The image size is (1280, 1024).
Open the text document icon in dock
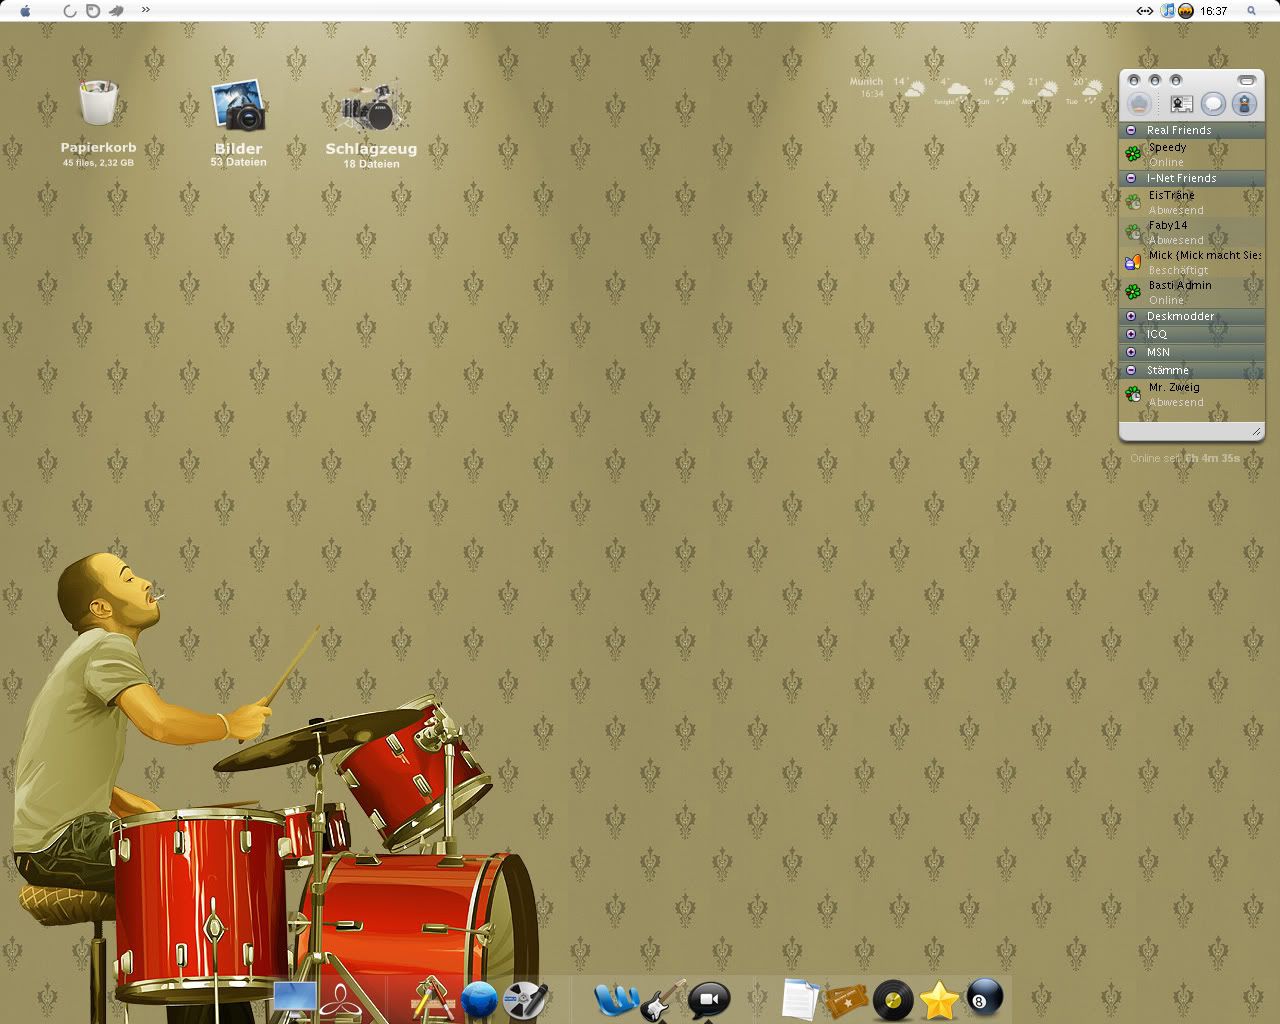(800, 1000)
